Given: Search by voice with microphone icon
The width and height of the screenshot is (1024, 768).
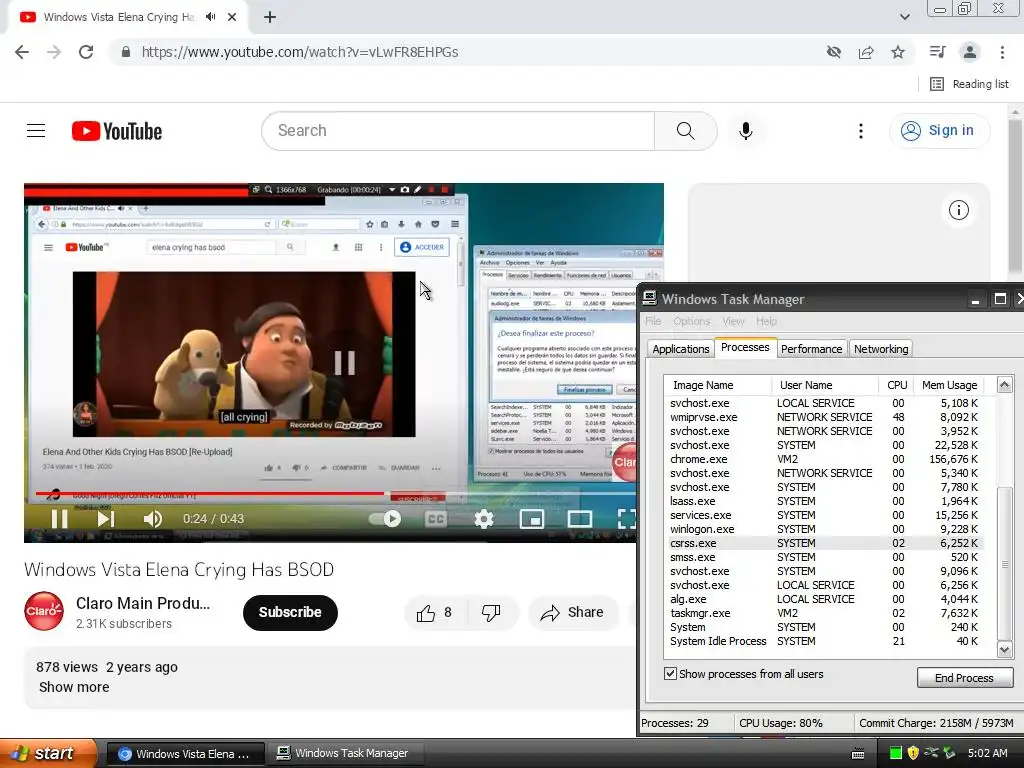Looking at the screenshot, I should coord(746,131).
